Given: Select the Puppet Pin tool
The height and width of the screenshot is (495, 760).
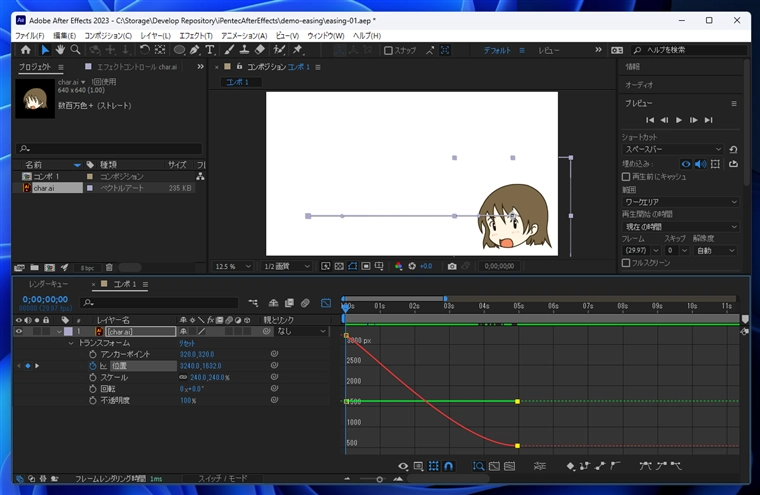Looking at the screenshot, I should coord(297,49).
